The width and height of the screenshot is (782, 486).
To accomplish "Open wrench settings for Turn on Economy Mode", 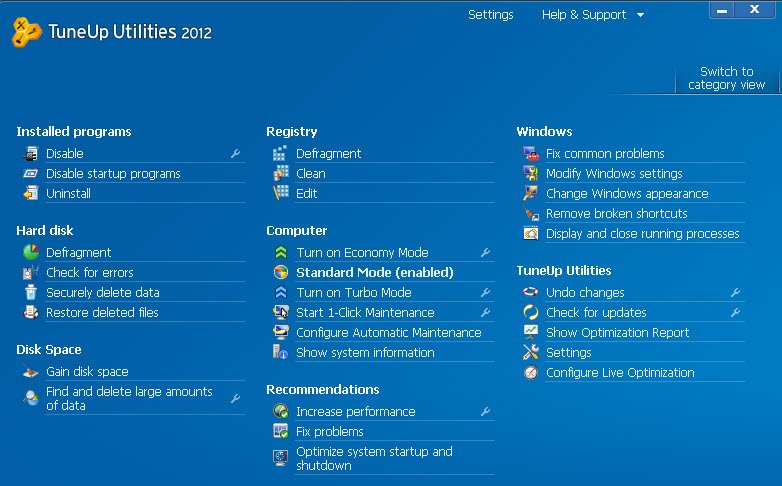I will [485, 252].
